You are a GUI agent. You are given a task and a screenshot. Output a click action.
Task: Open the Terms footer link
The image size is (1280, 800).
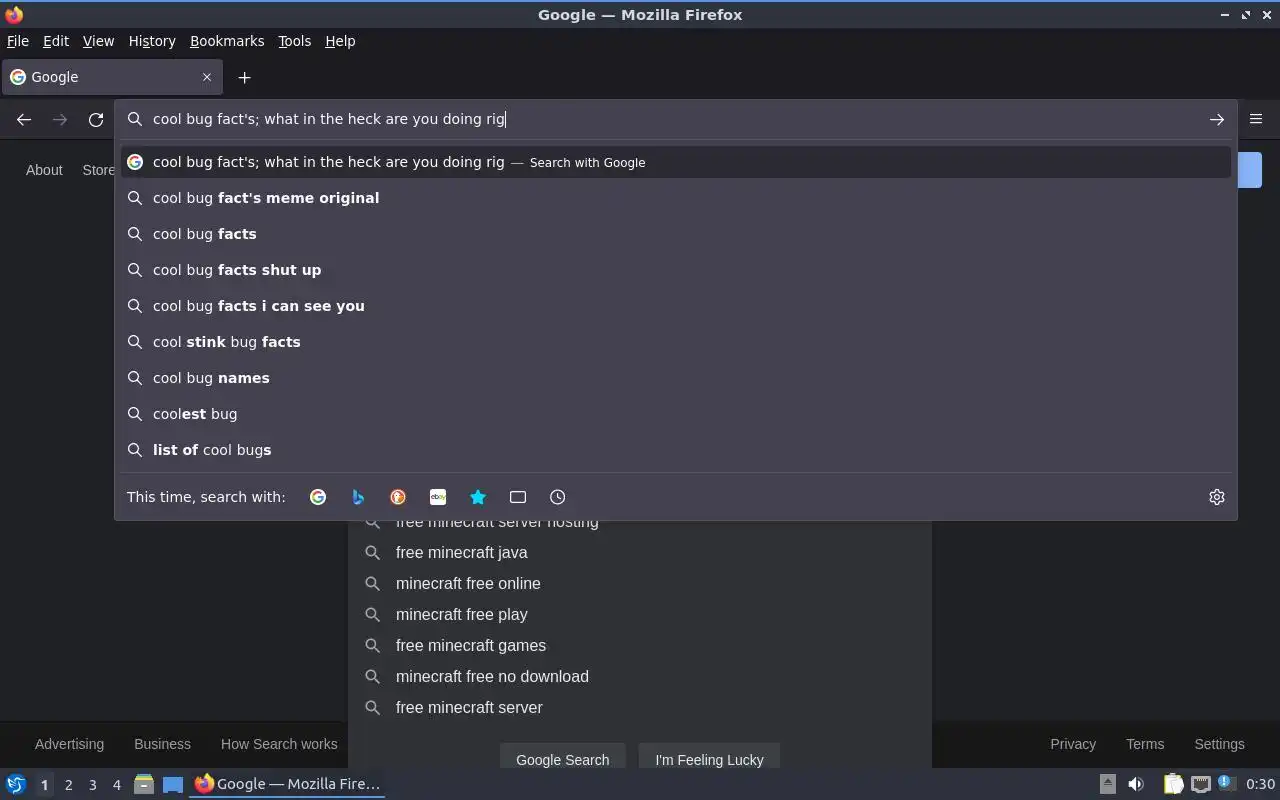[x=1145, y=744]
